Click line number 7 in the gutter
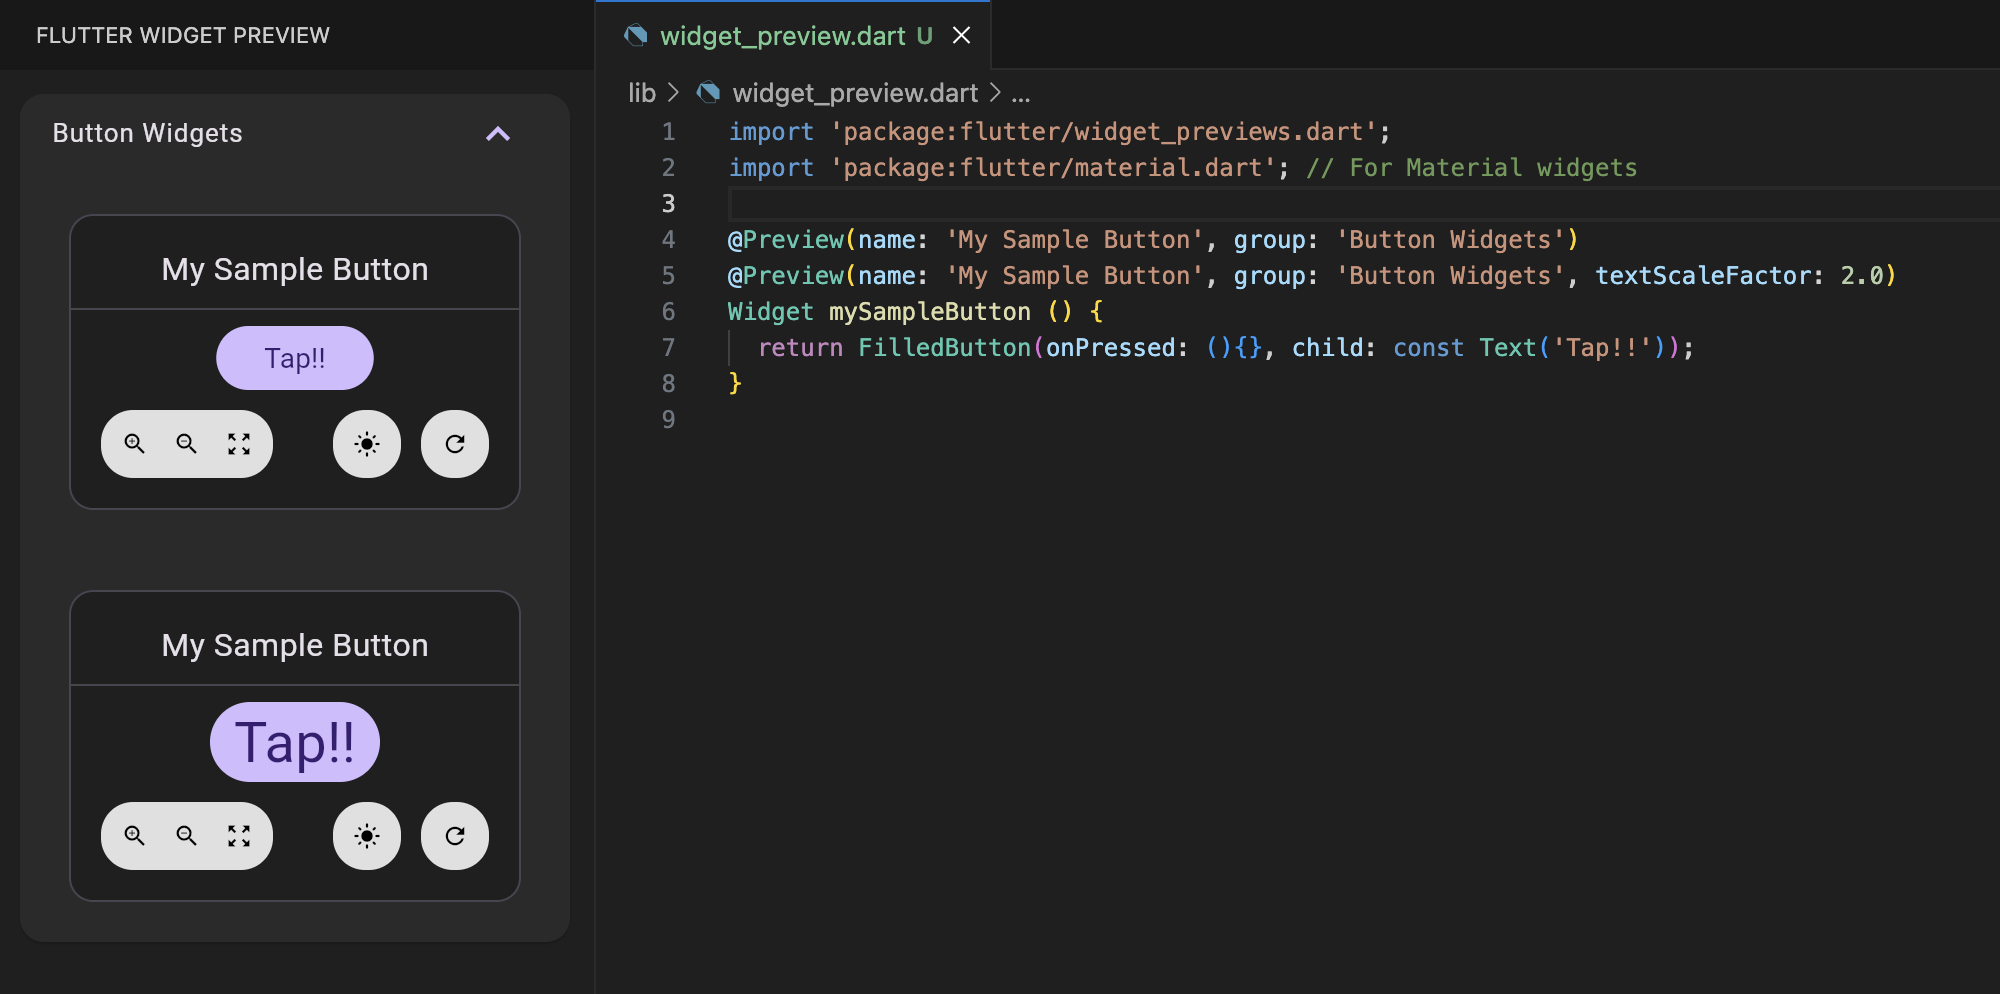This screenshot has width=2000, height=994. (668, 348)
